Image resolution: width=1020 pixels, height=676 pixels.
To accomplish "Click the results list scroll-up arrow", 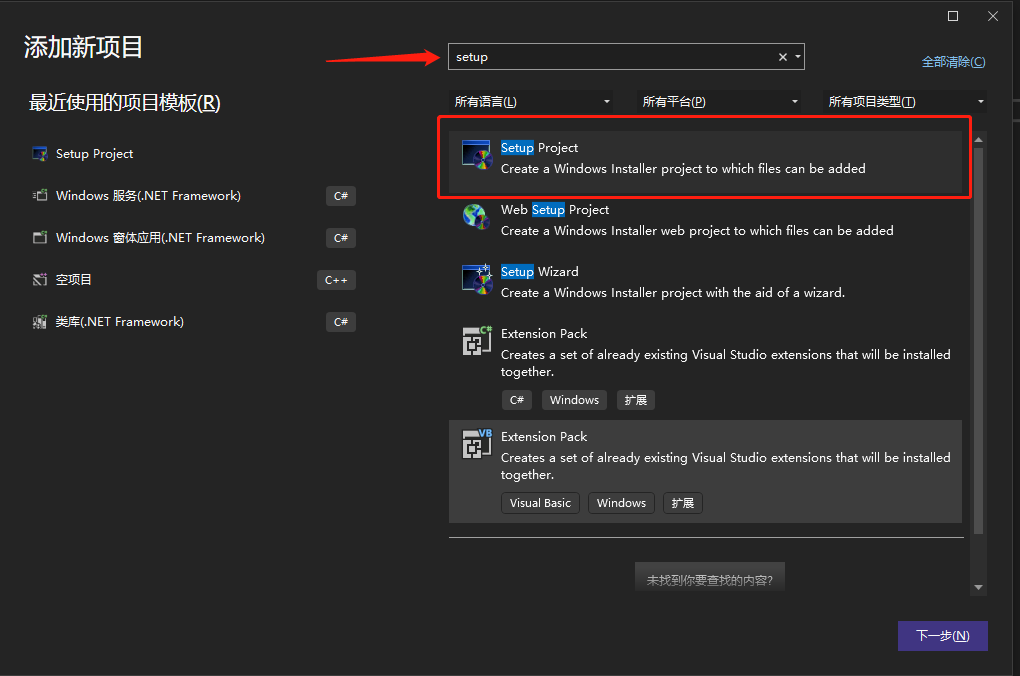I will 978,140.
